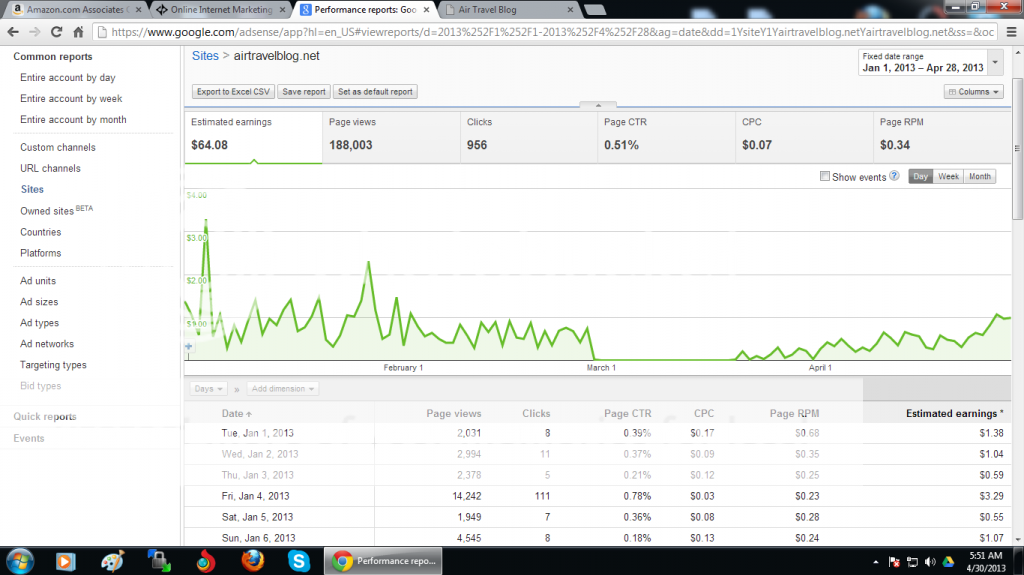Open the Paint icon in taskbar
Screen dimensions: 1024x575
tap(112, 561)
